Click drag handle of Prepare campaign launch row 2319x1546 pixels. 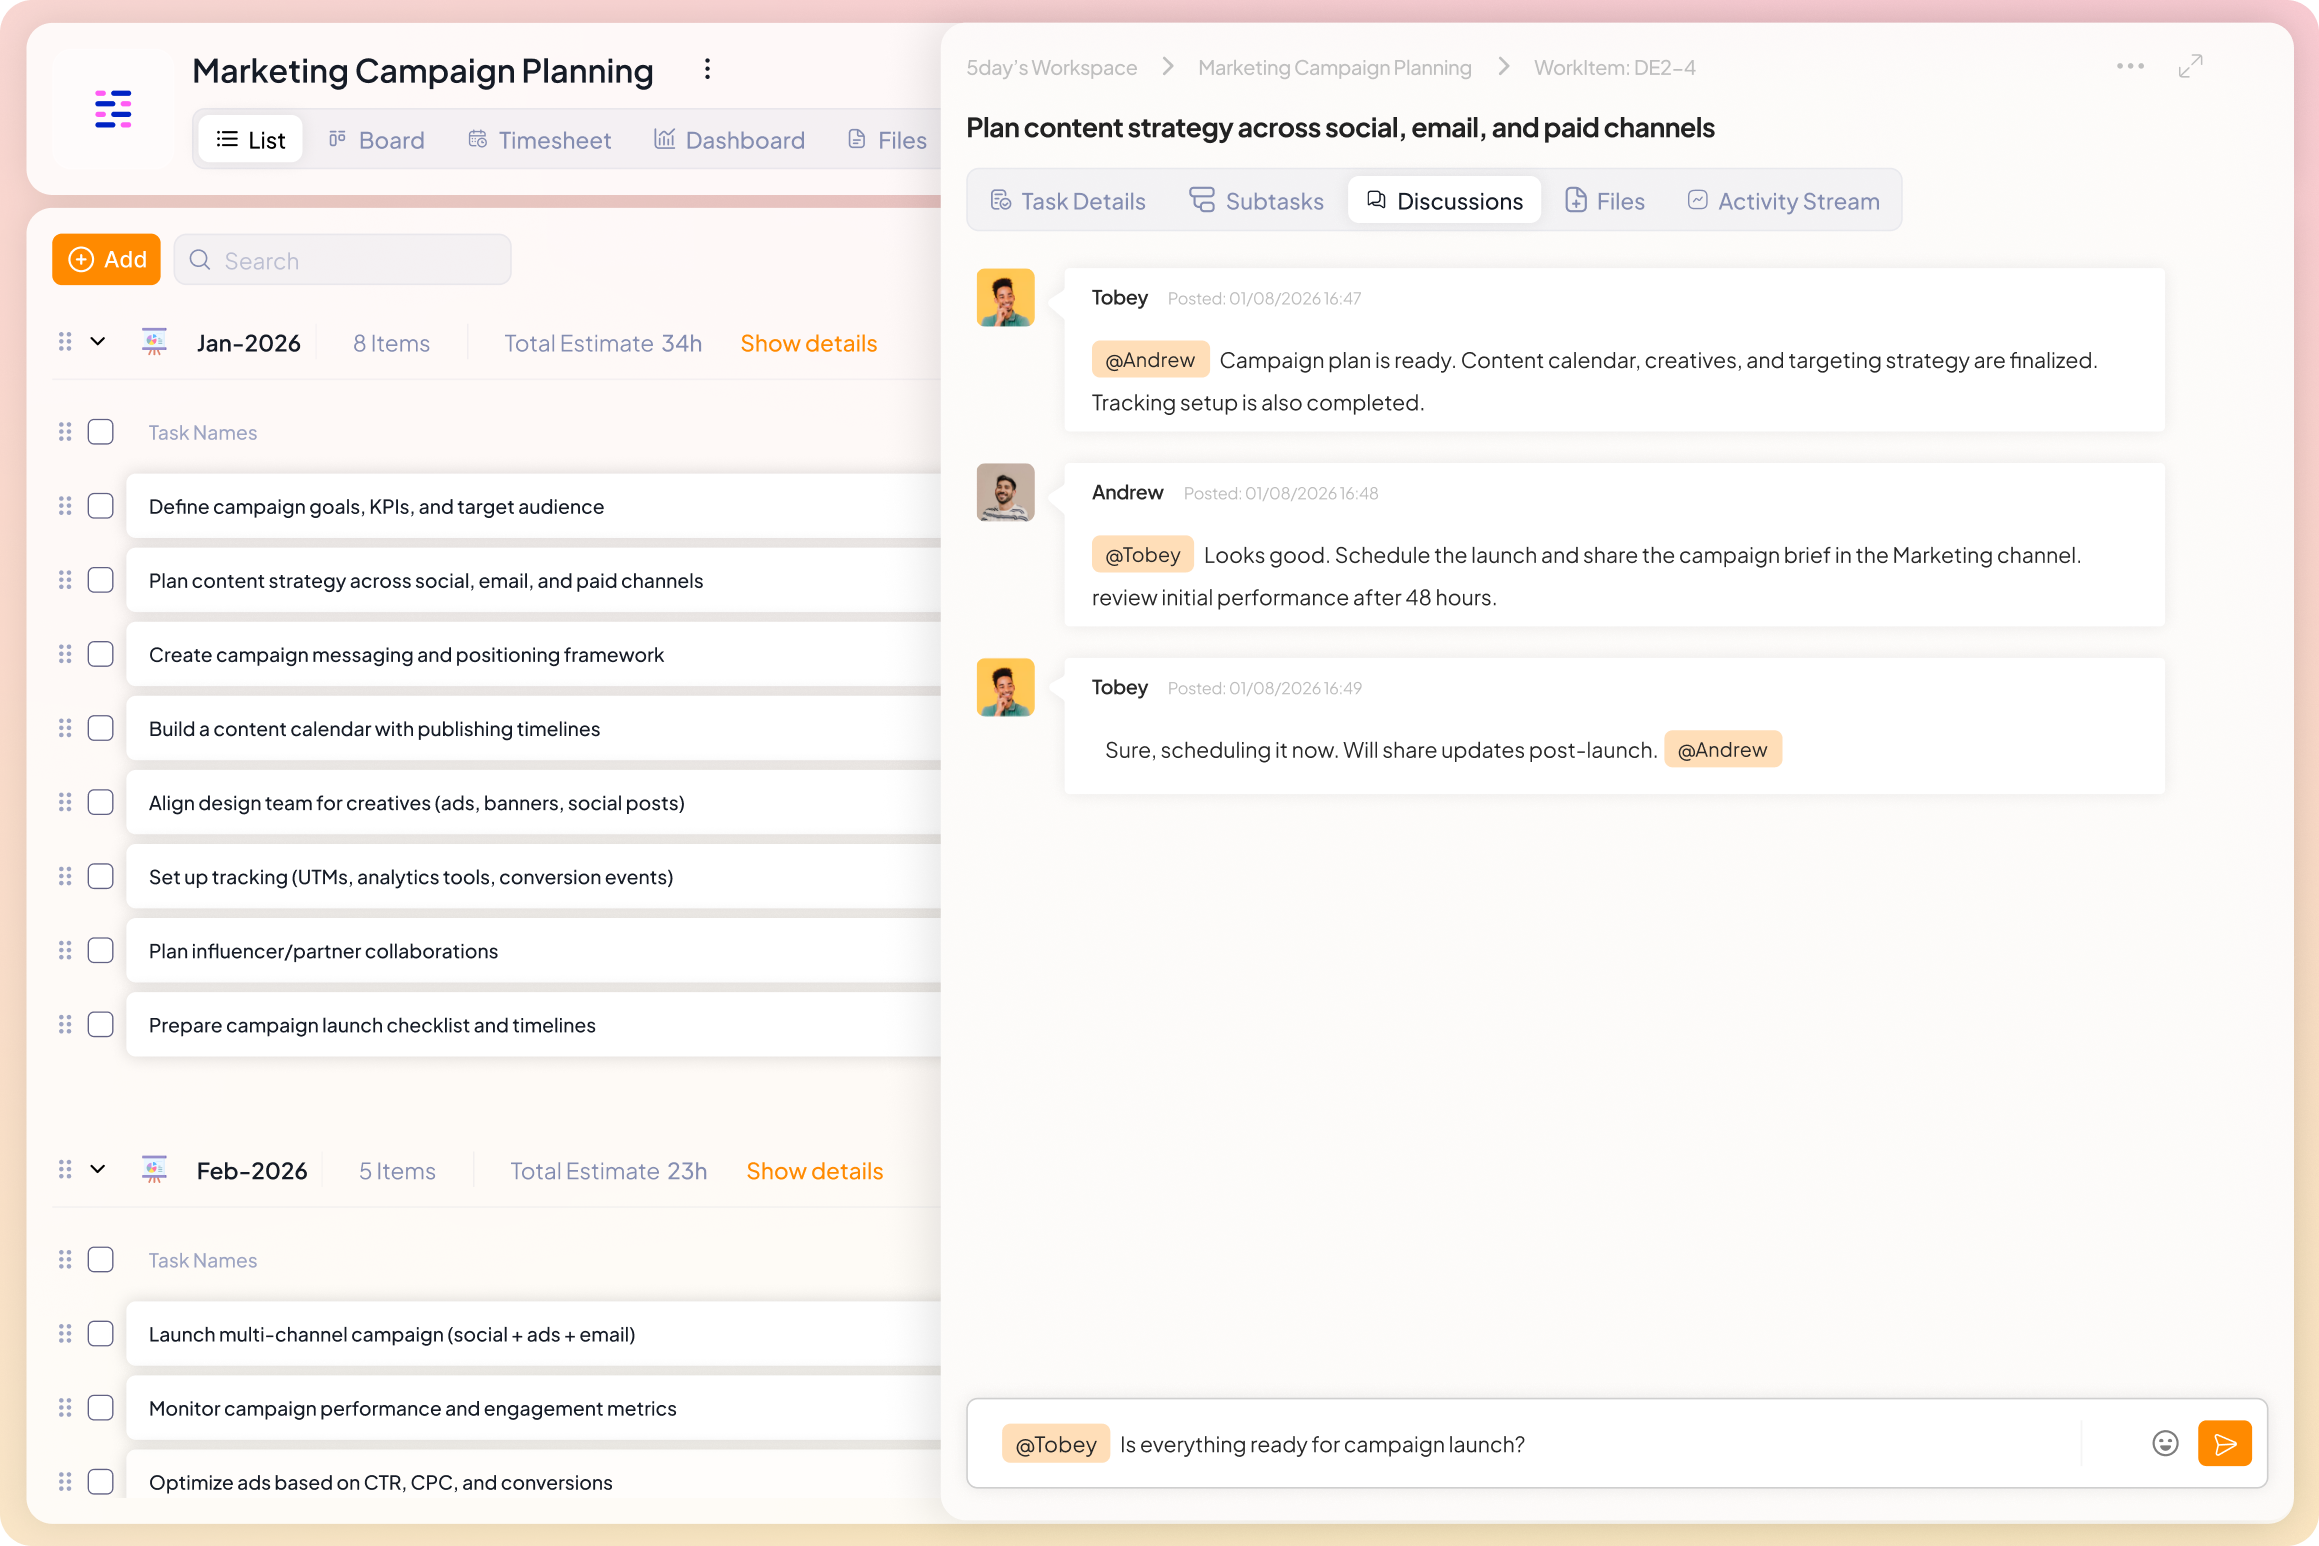click(65, 1024)
